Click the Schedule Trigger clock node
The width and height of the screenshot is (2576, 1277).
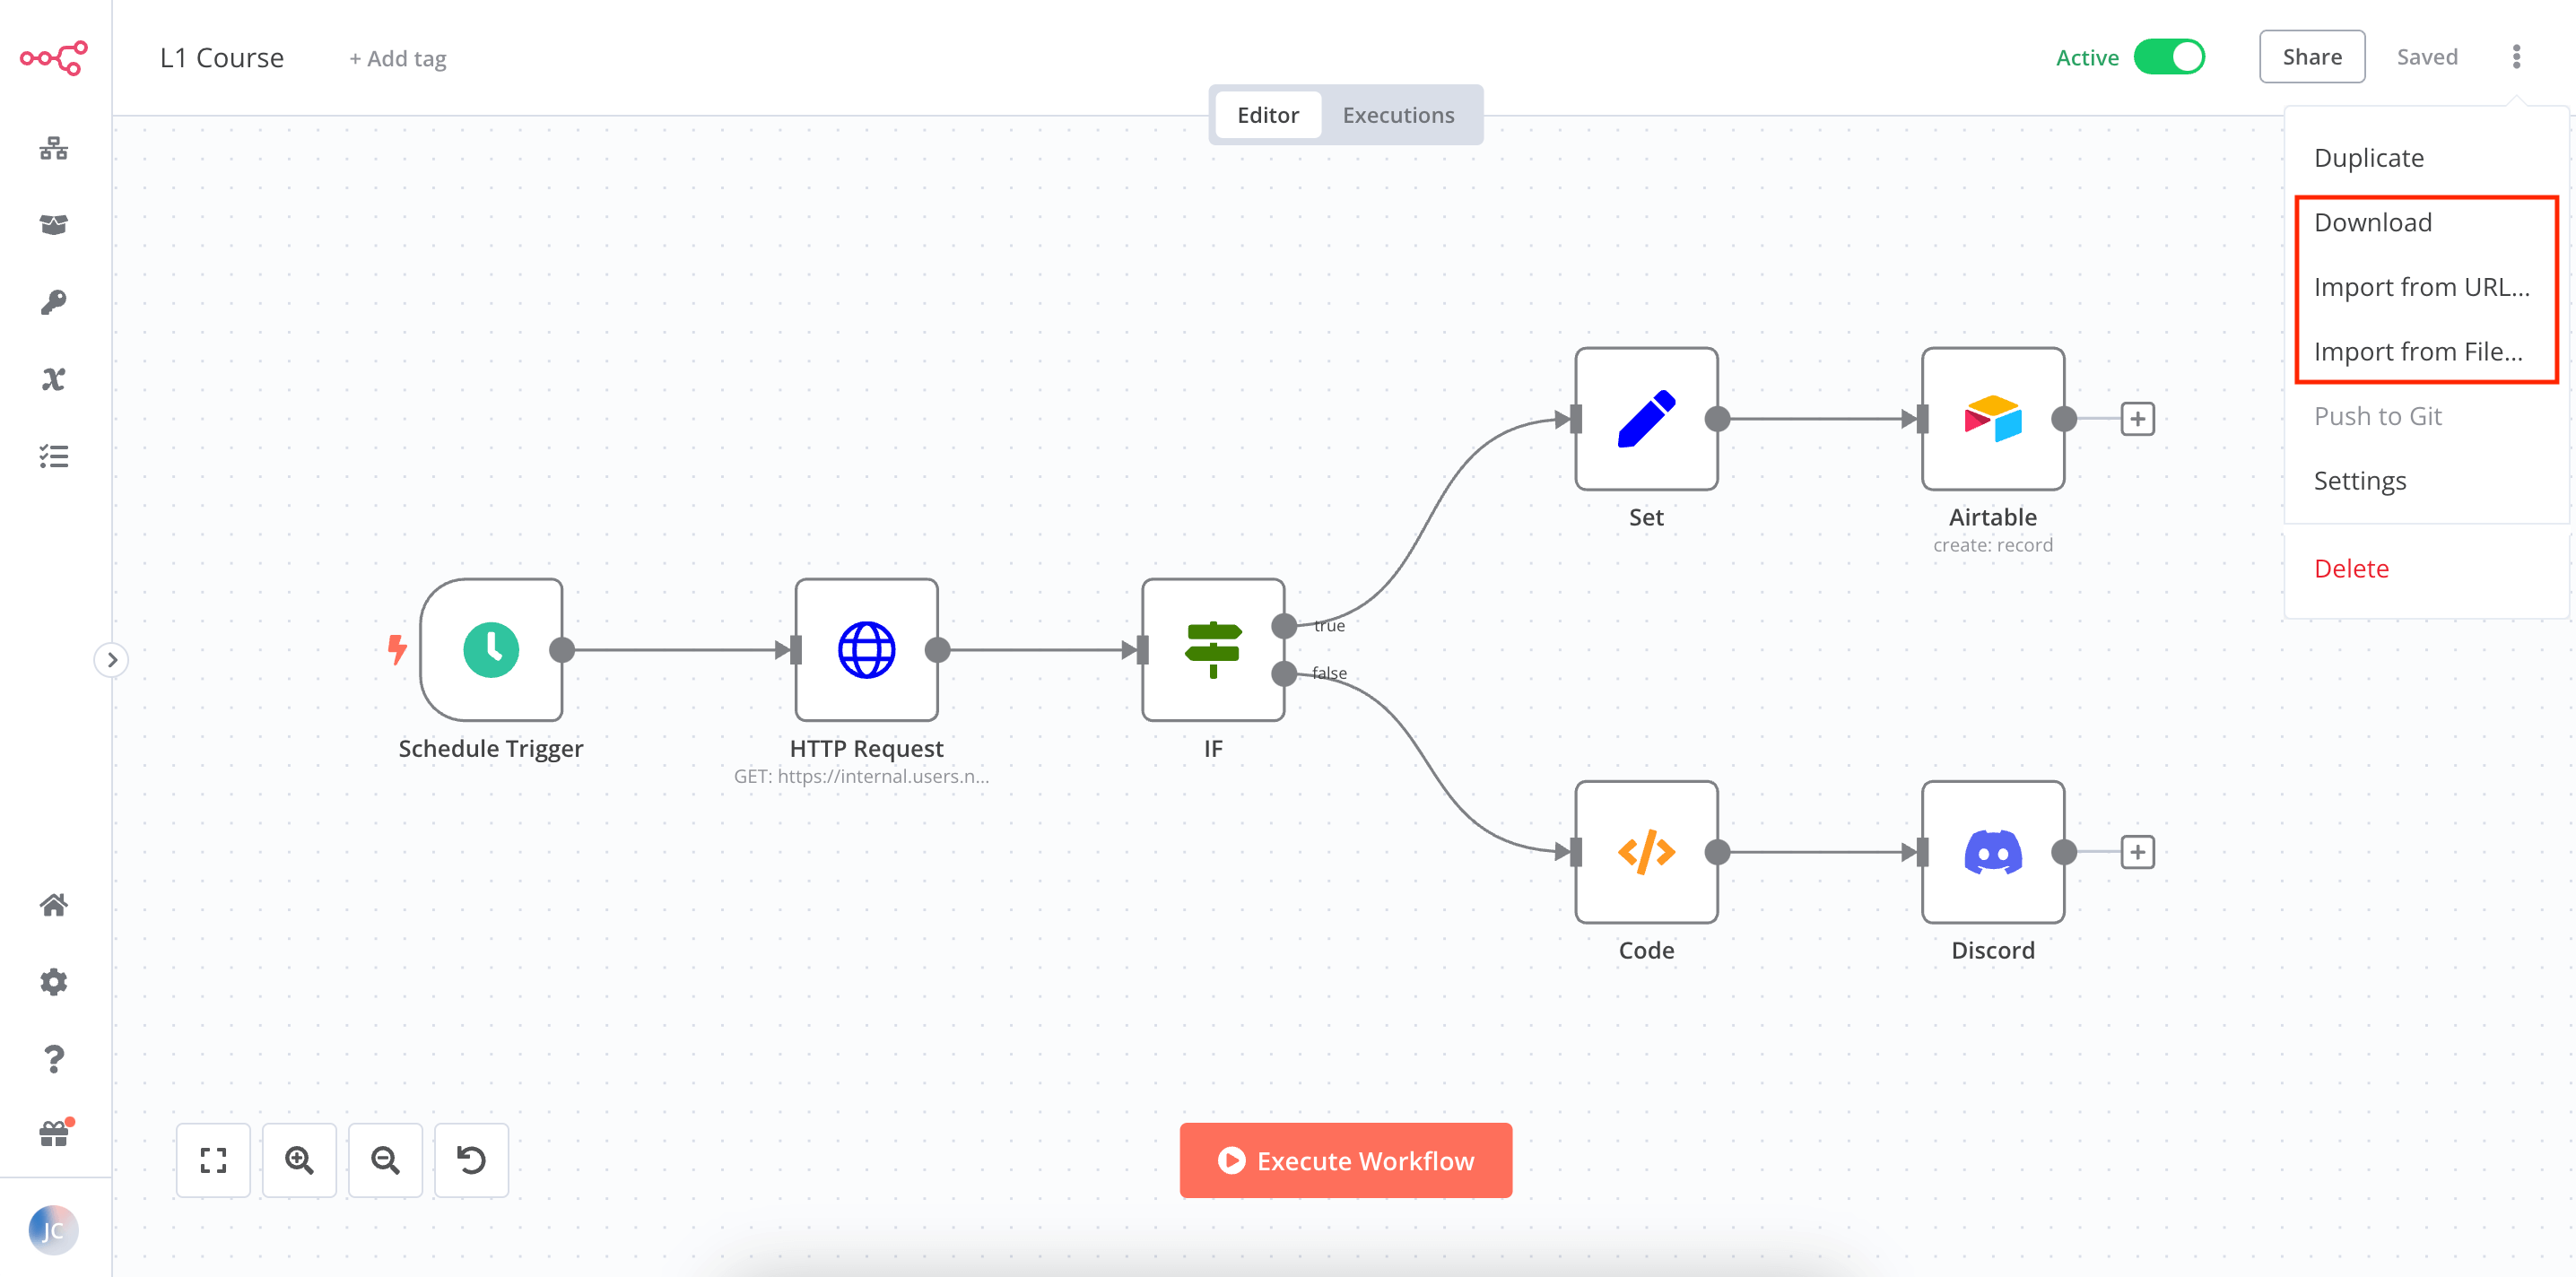[491, 650]
